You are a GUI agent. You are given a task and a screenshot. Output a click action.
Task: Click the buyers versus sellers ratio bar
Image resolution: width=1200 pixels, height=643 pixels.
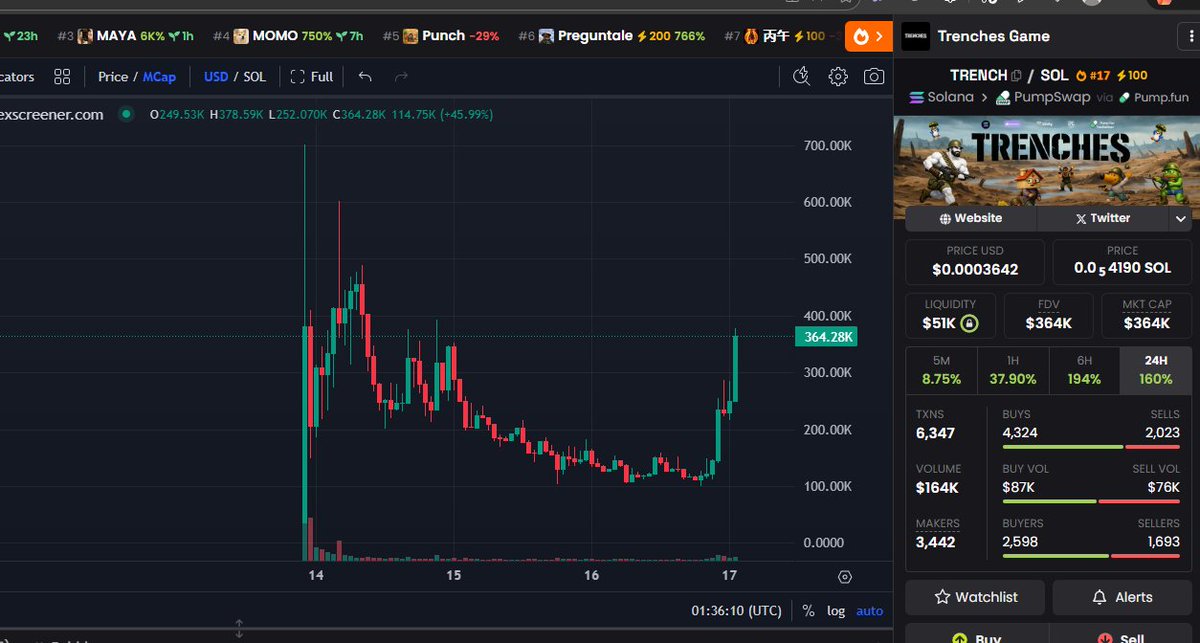click(x=1091, y=556)
